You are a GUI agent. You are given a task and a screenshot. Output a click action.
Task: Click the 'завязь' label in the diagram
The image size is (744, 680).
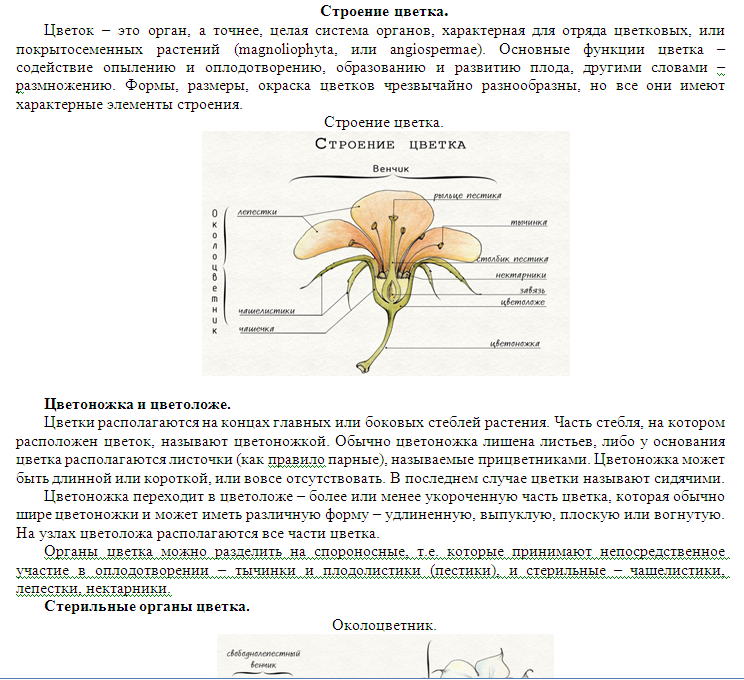(x=532, y=290)
